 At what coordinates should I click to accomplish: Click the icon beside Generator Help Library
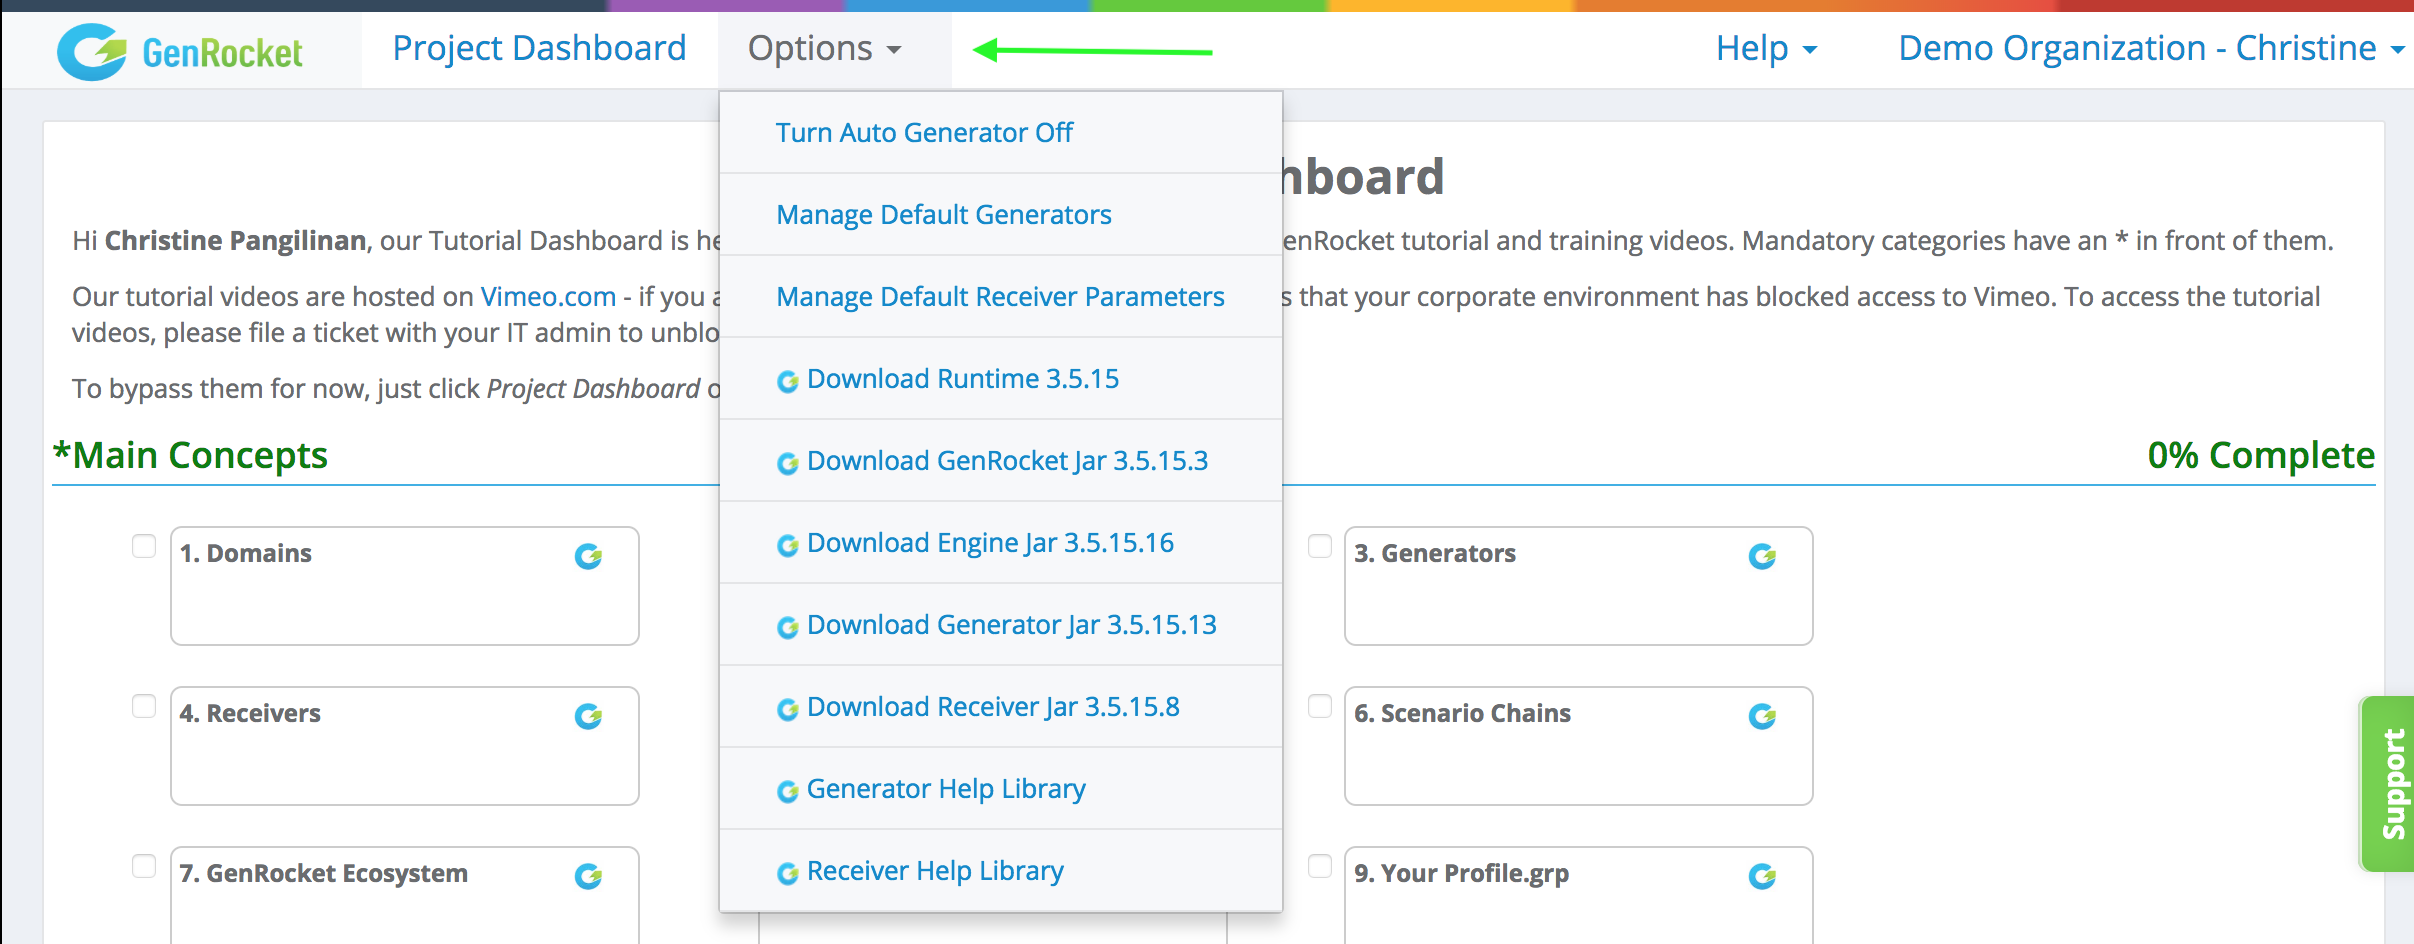click(x=788, y=791)
